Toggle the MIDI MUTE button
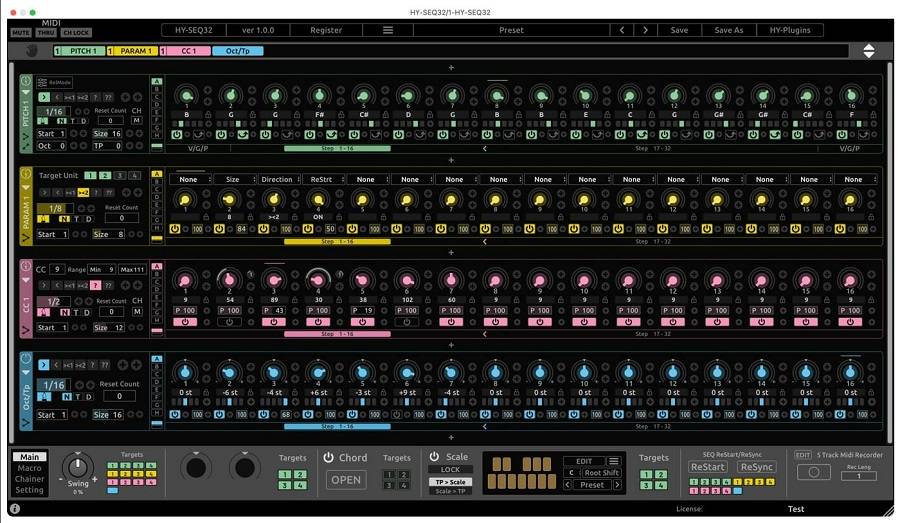 (20, 33)
